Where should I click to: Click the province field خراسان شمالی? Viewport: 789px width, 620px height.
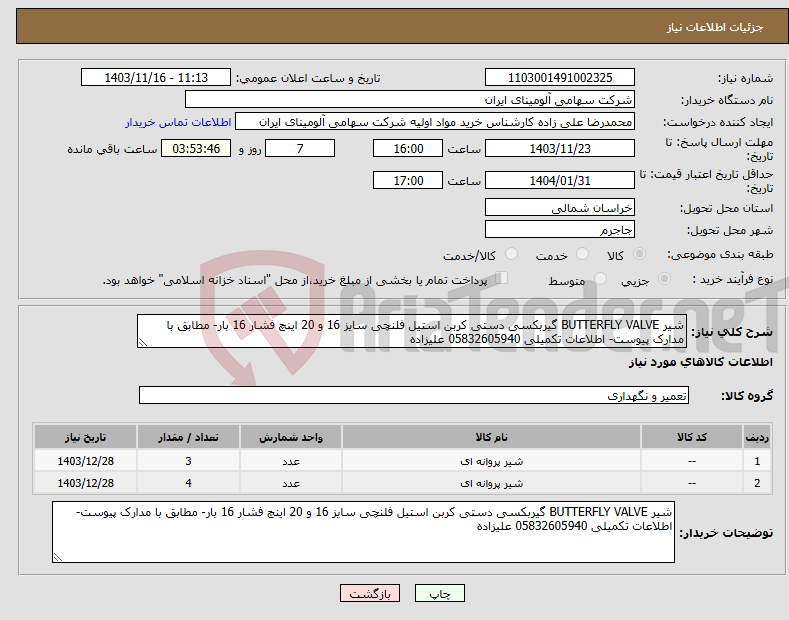click(x=560, y=207)
